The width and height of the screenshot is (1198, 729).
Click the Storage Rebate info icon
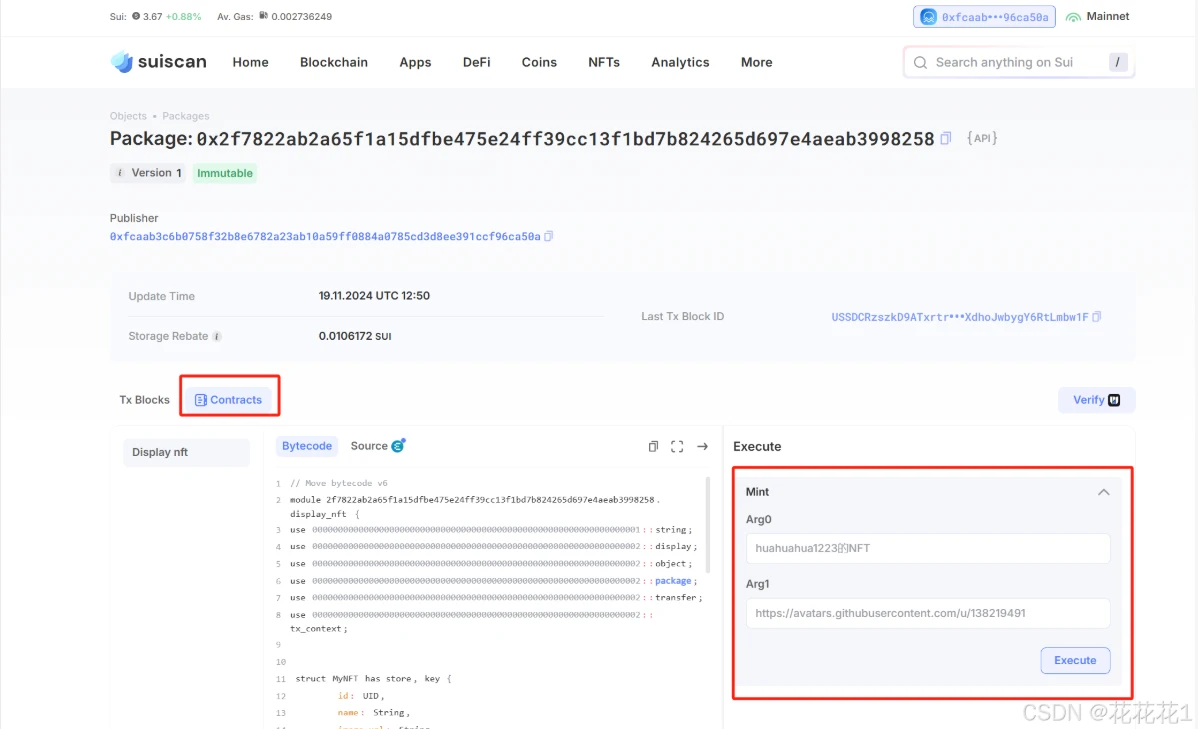(217, 337)
